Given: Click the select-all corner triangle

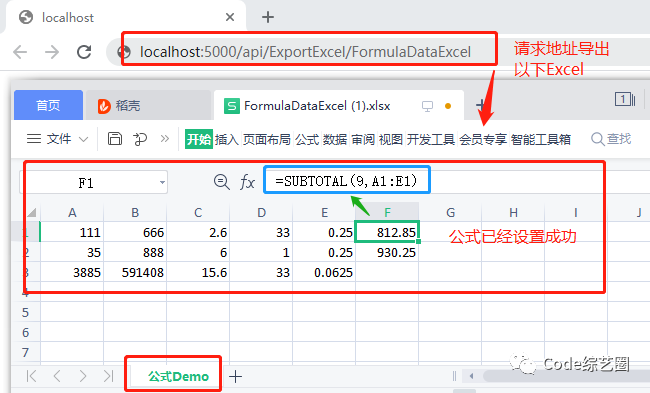Looking at the screenshot, I should pos(32,213).
